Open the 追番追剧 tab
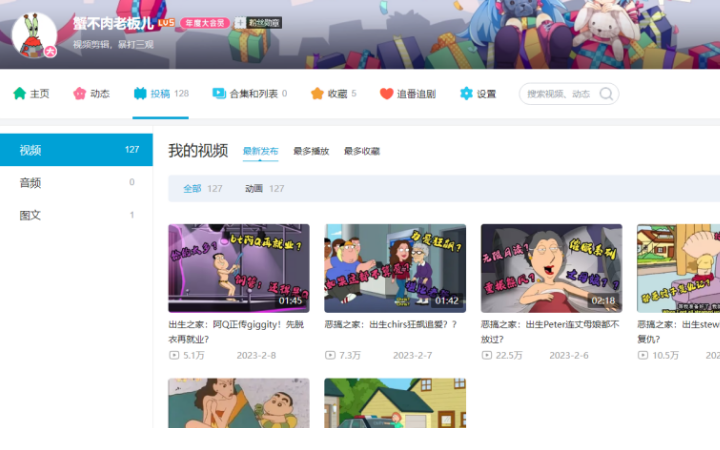 click(x=408, y=94)
